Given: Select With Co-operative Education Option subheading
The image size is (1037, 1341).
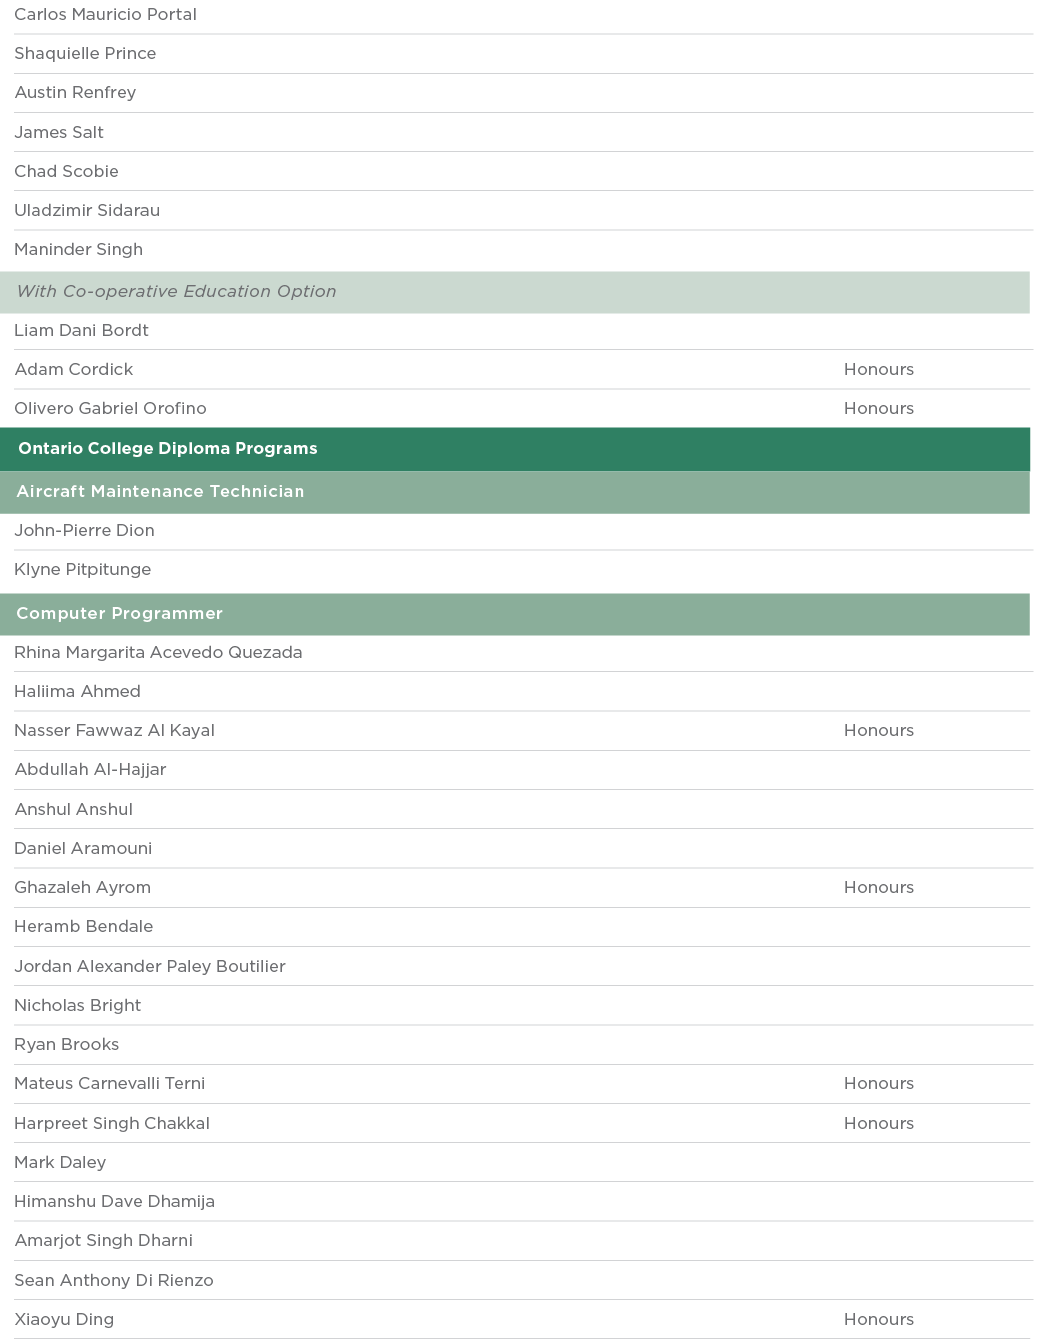Looking at the screenshot, I should 176,292.
